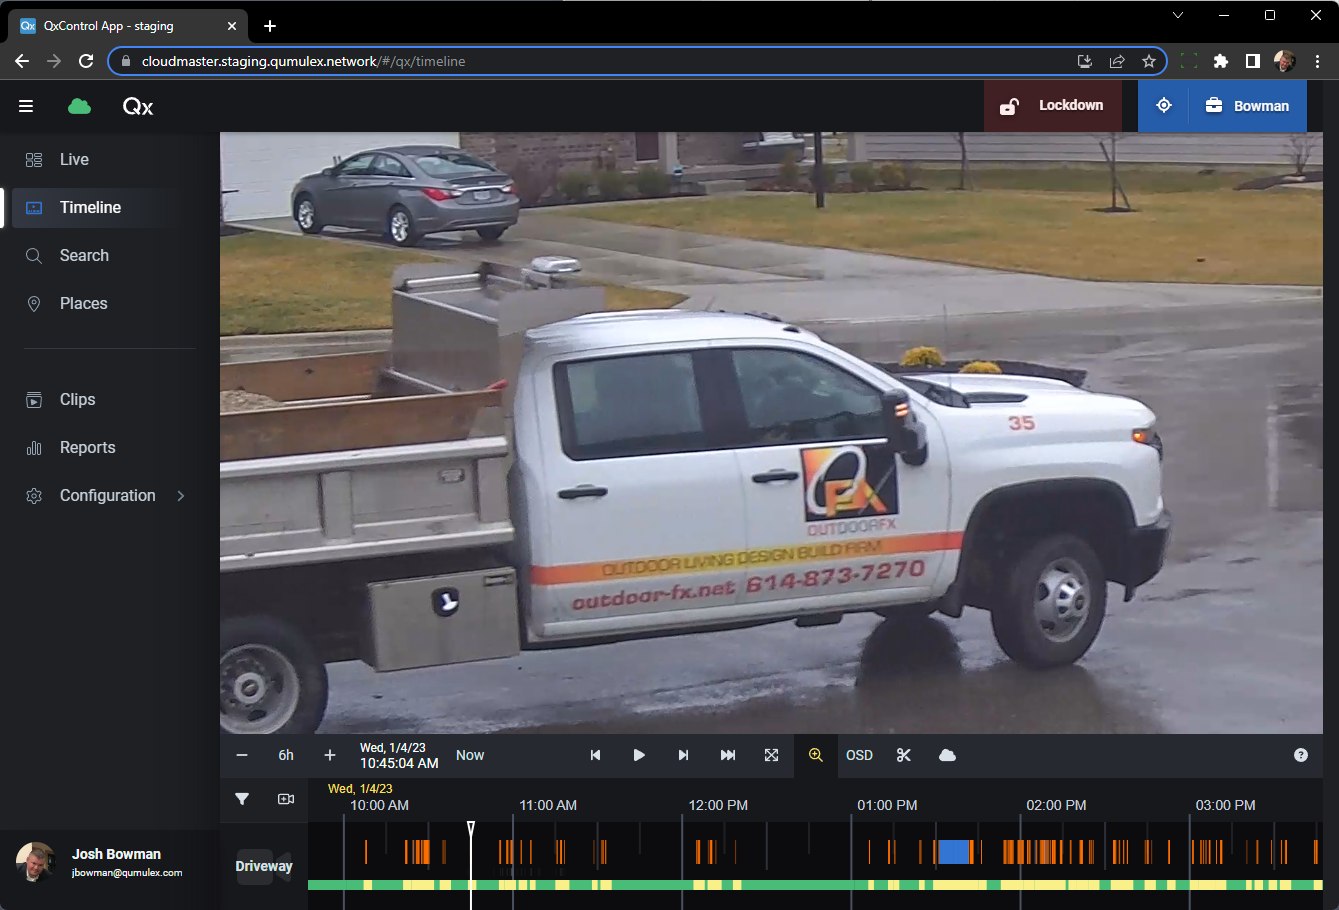1339x910 pixels.
Task: Open the Bowman site selector
Action: (1247, 106)
